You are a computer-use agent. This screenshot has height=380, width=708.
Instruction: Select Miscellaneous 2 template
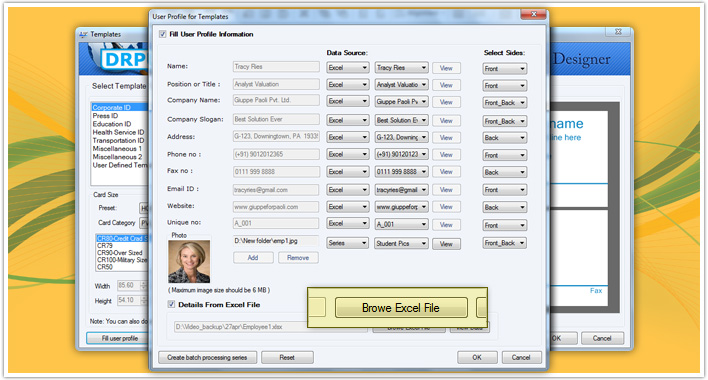[117, 157]
